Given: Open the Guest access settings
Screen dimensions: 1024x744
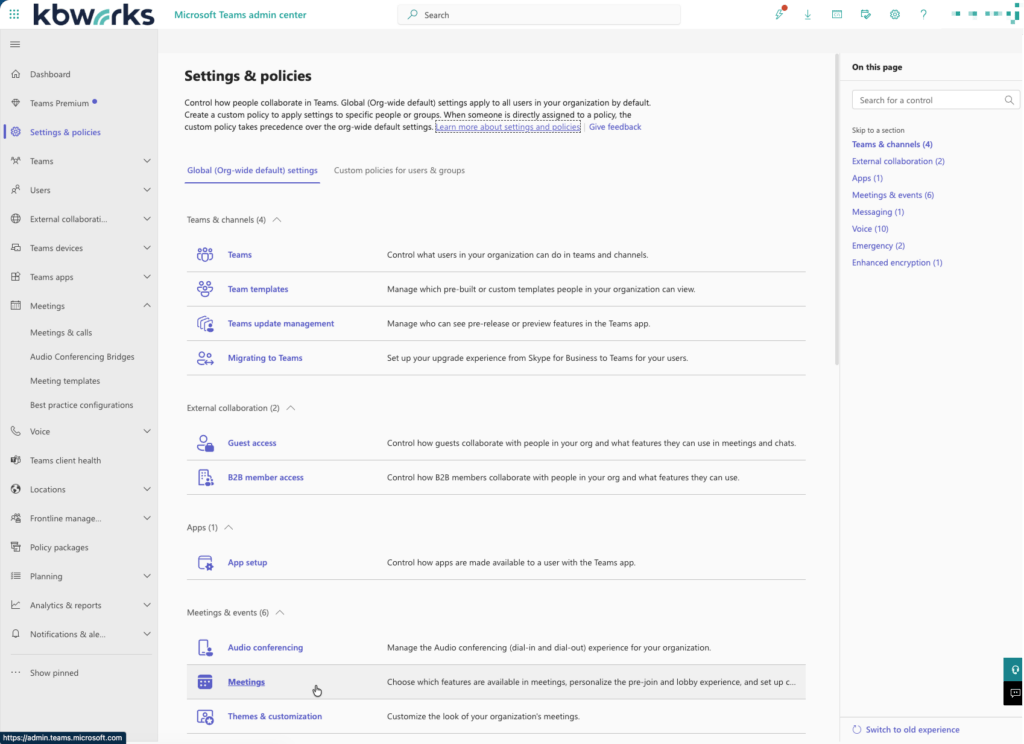Looking at the screenshot, I should tap(252, 443).
